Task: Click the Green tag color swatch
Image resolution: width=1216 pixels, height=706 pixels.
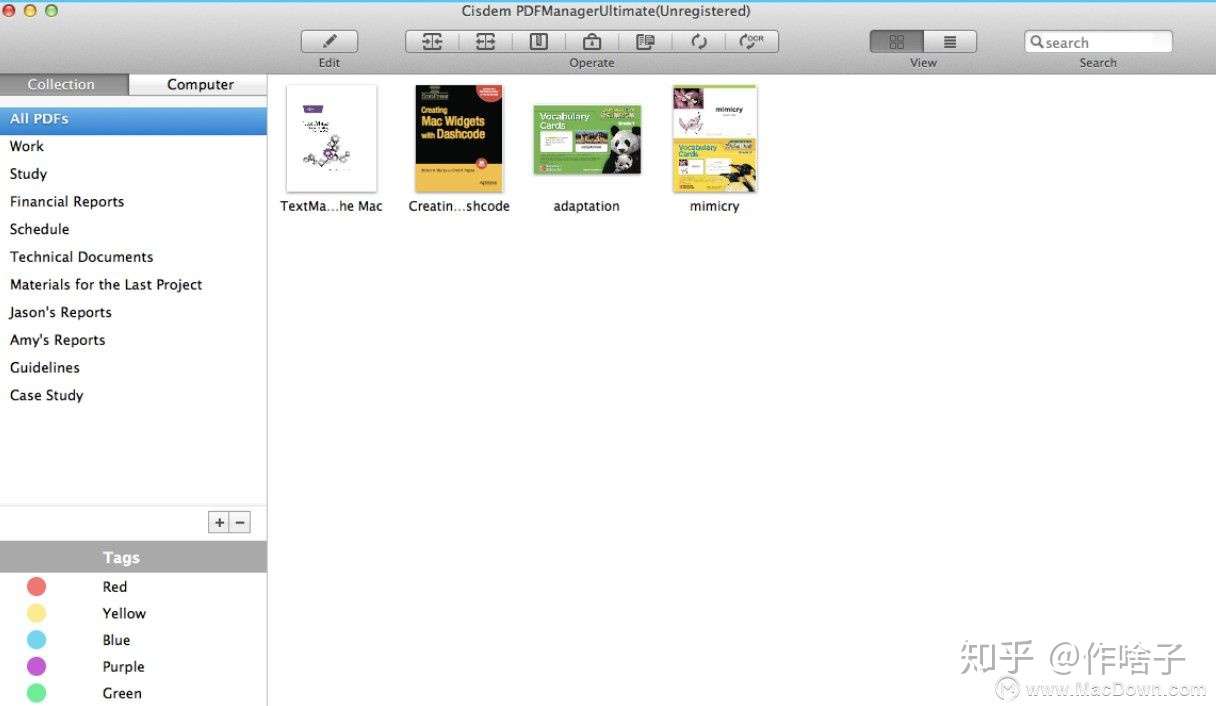Action: click(x=37, y=693)
